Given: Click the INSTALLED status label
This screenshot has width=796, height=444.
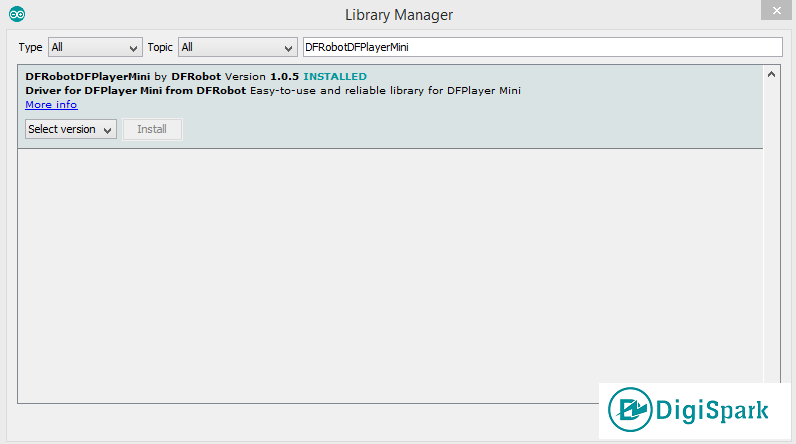Looking at the screenshot, I should click(335, 76).
